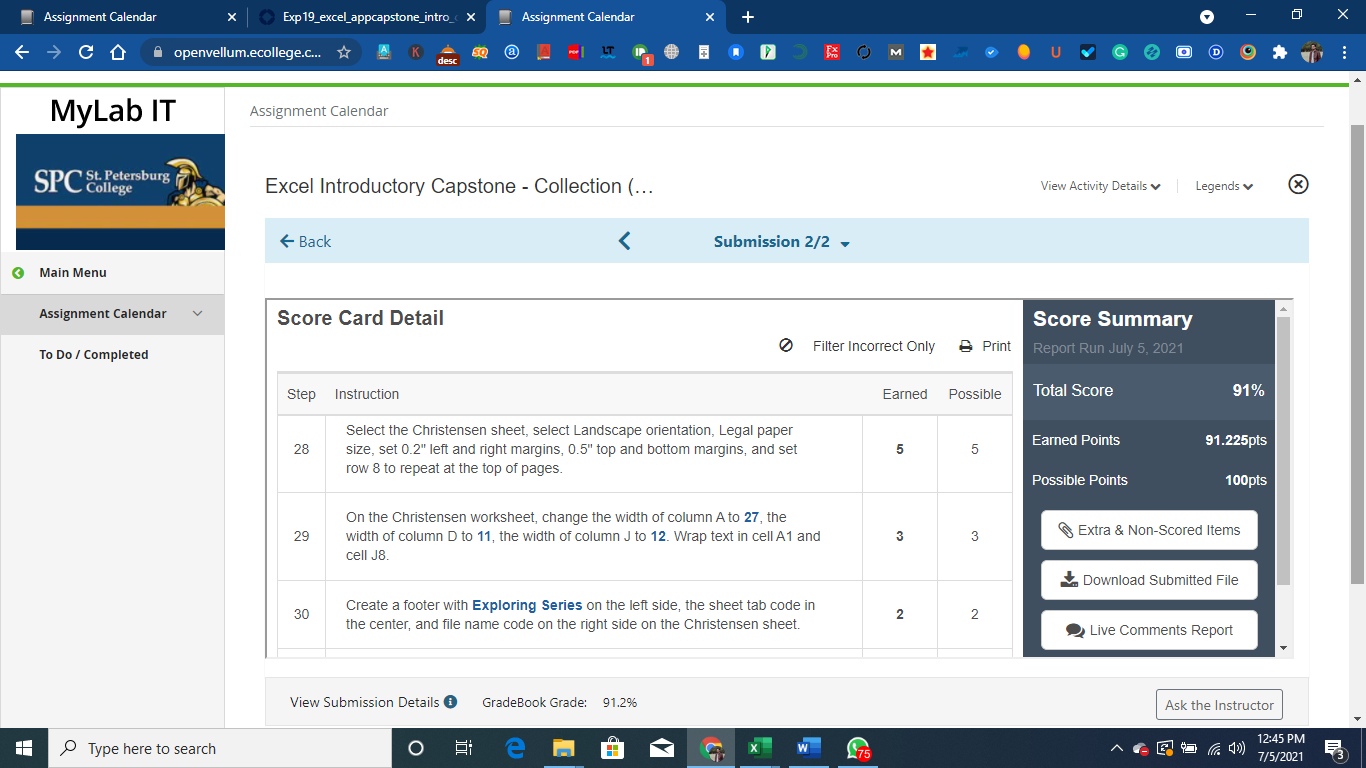Expand the Legends dropdown

click(1224, 186)
